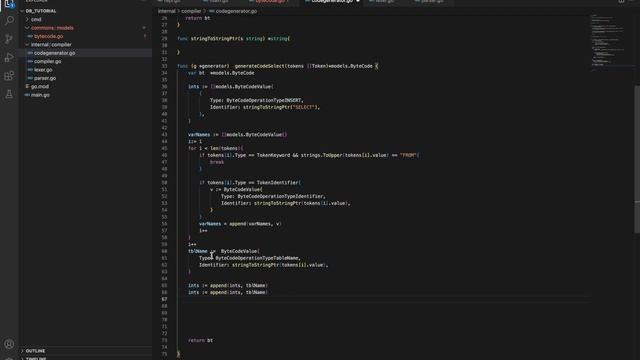Click 'return bt' on line 73

click(200, 340)
